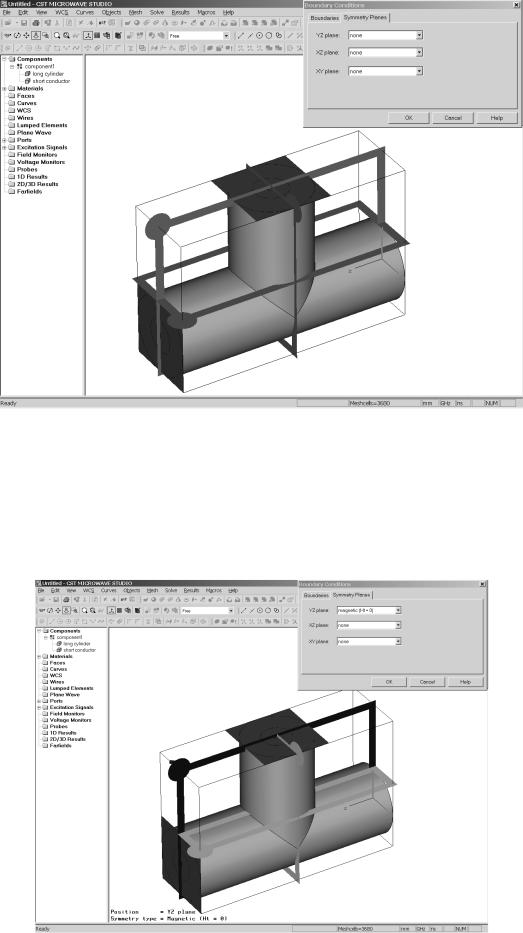Open the File menu in lower window

tap(42, 590)
